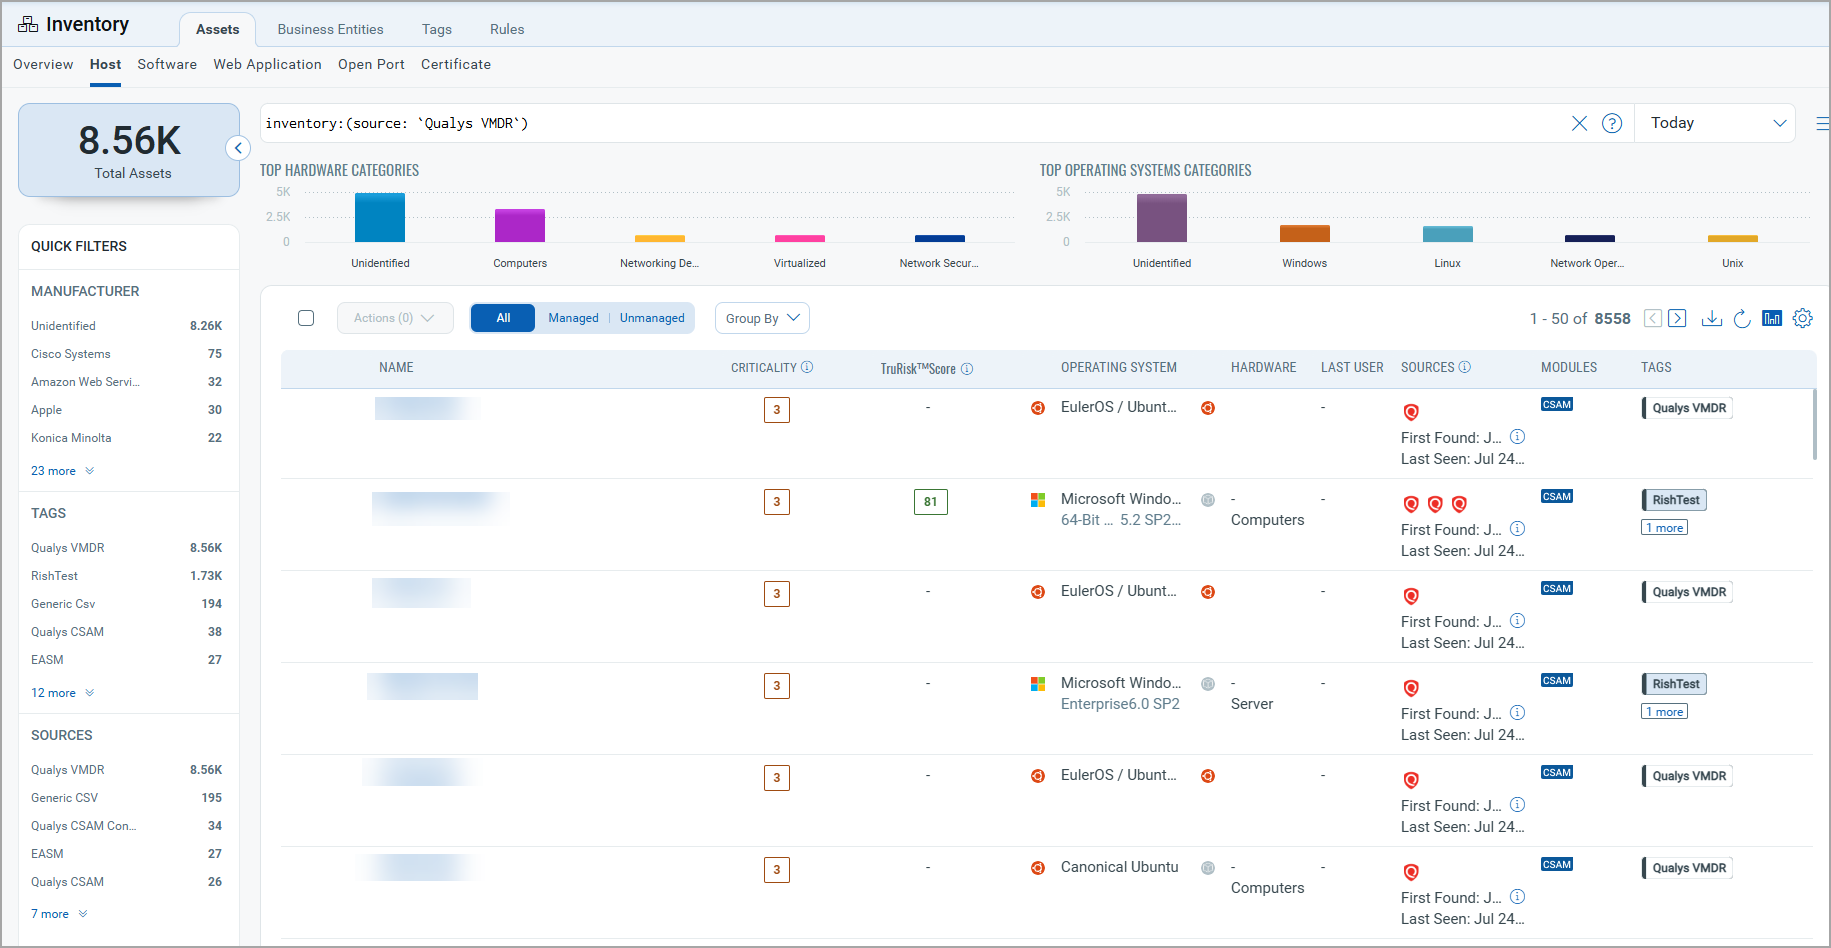The image size is (1831, 948).
Task: Click the Name column header
Action: pyautogui.click(x=396, y=367)
